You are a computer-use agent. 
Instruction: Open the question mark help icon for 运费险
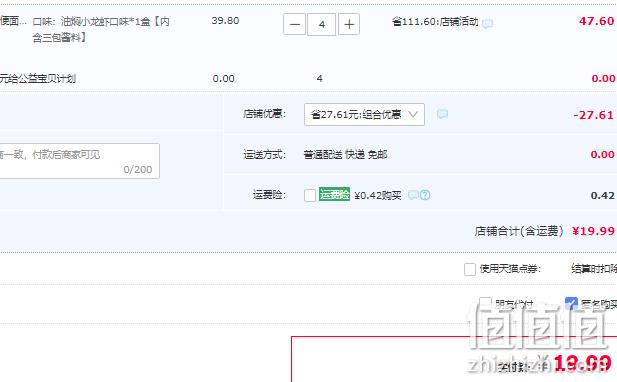[x=425, y=195]
